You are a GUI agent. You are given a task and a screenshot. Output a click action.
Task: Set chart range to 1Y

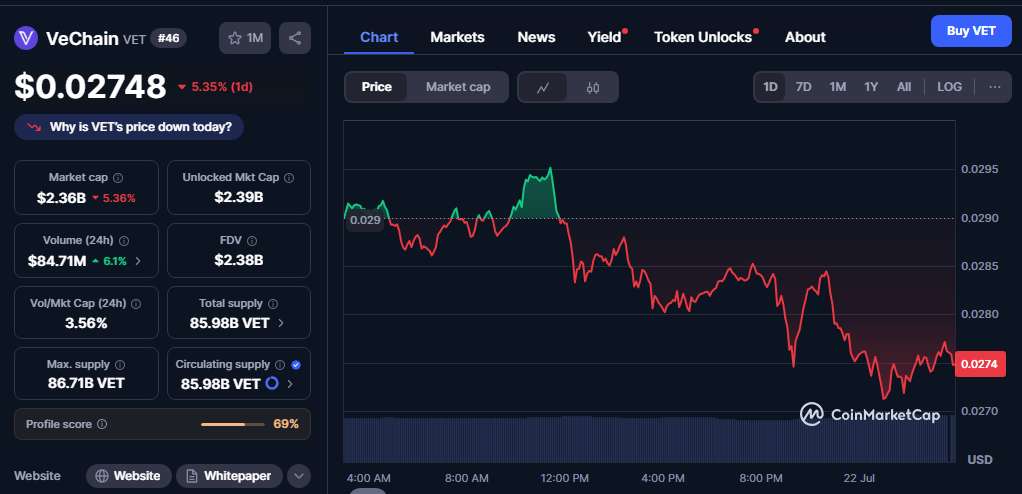871,87
